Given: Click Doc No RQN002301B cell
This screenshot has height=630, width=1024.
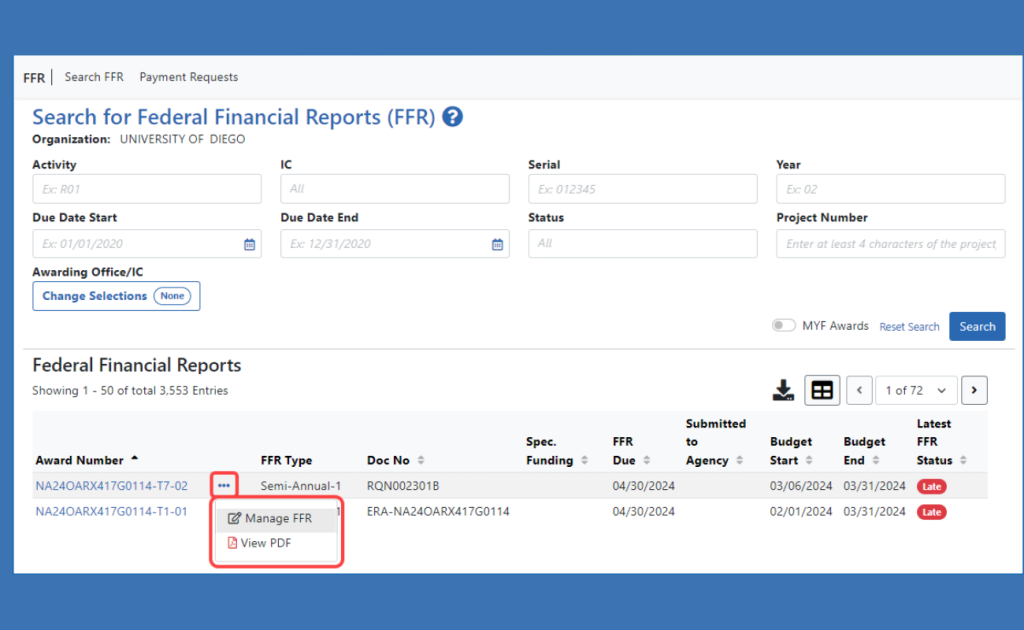Looking at the screenshot, I should (403, 486).
